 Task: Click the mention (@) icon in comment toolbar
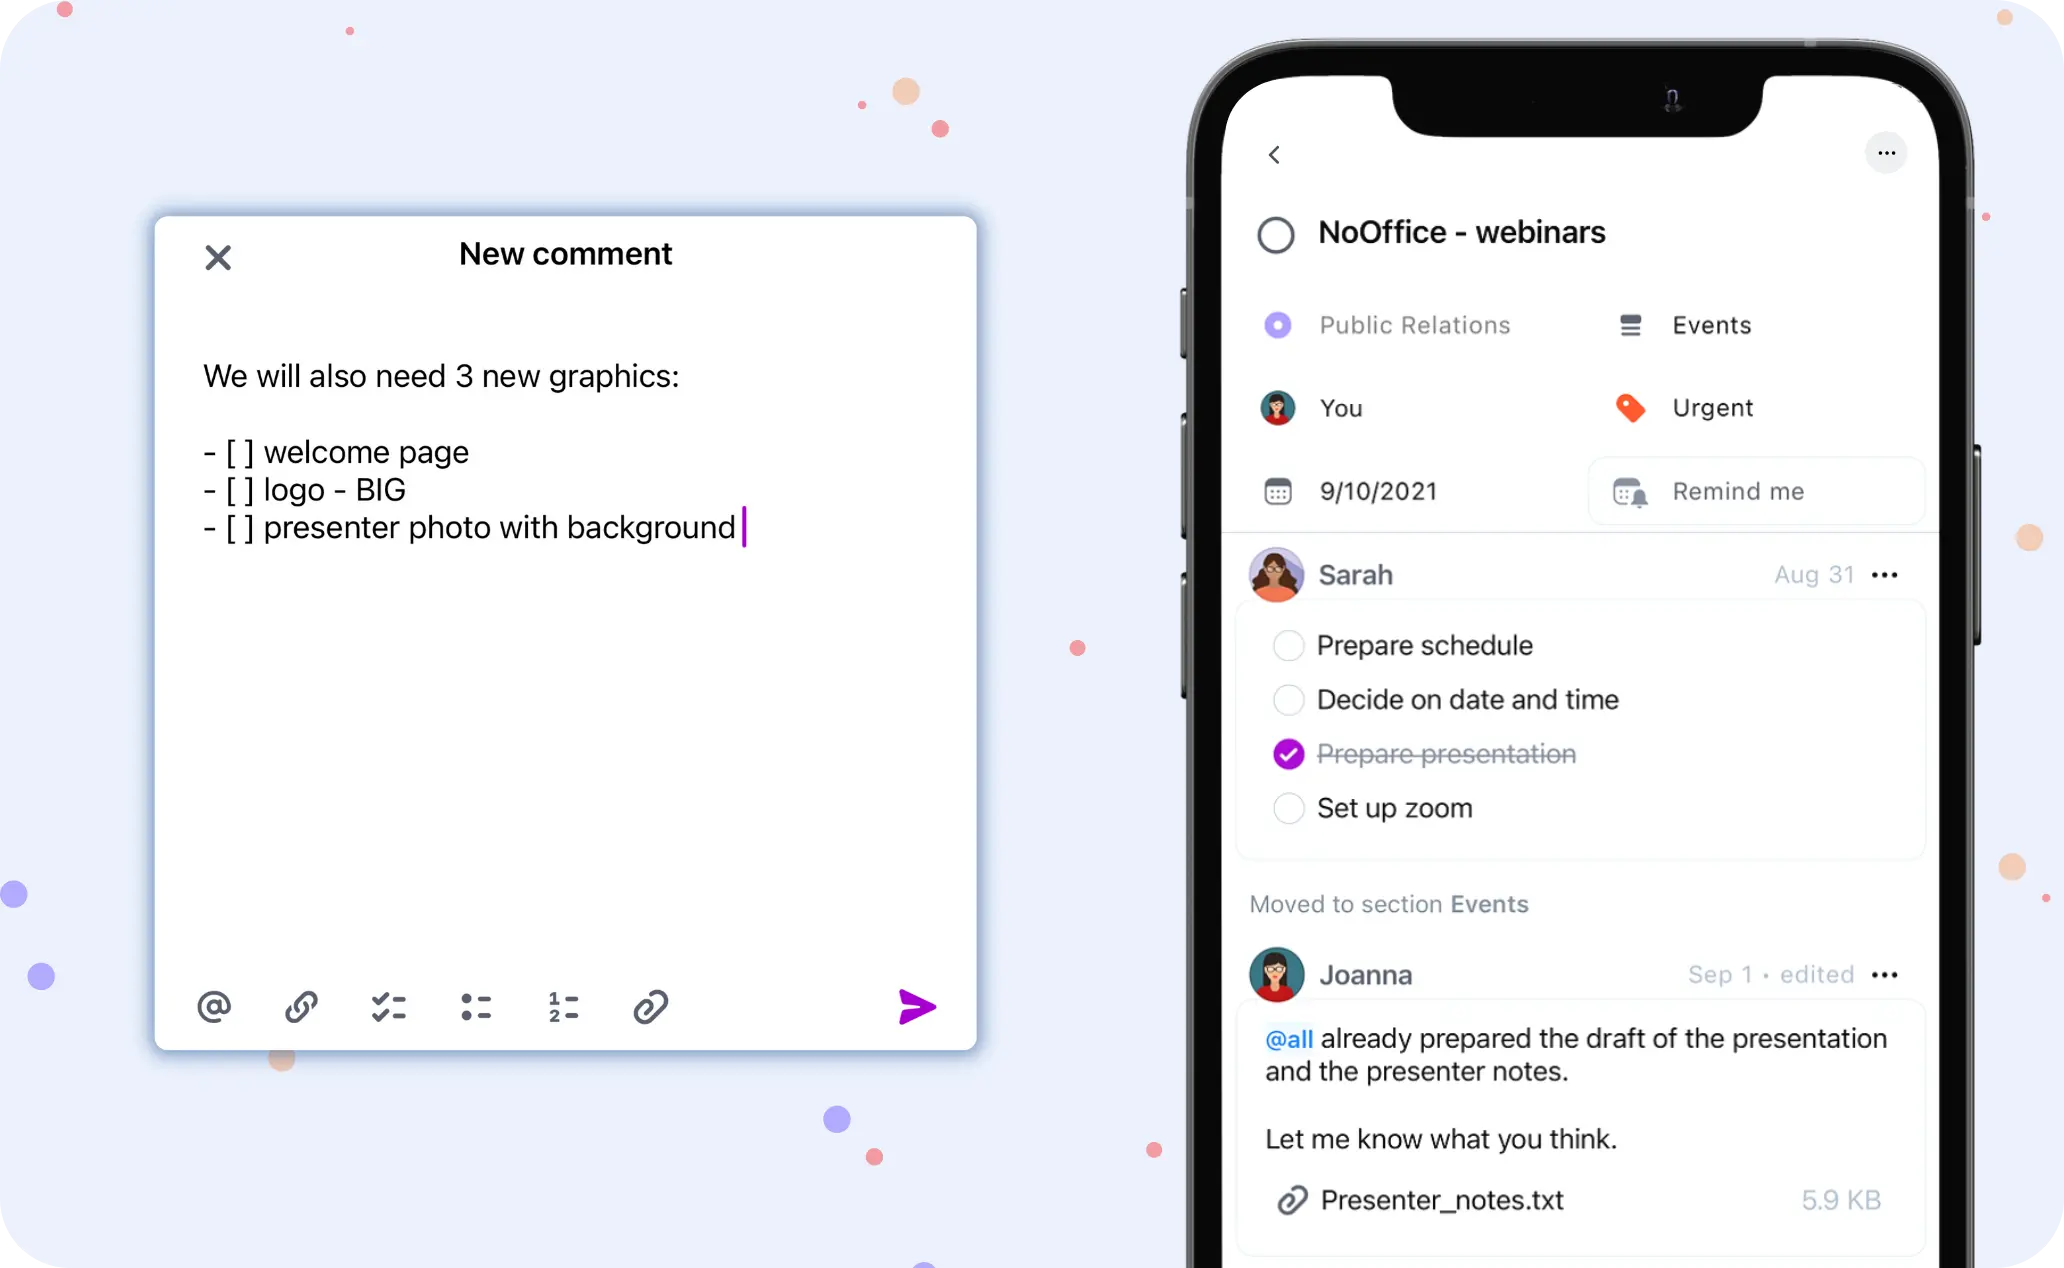pos(217,1007)
